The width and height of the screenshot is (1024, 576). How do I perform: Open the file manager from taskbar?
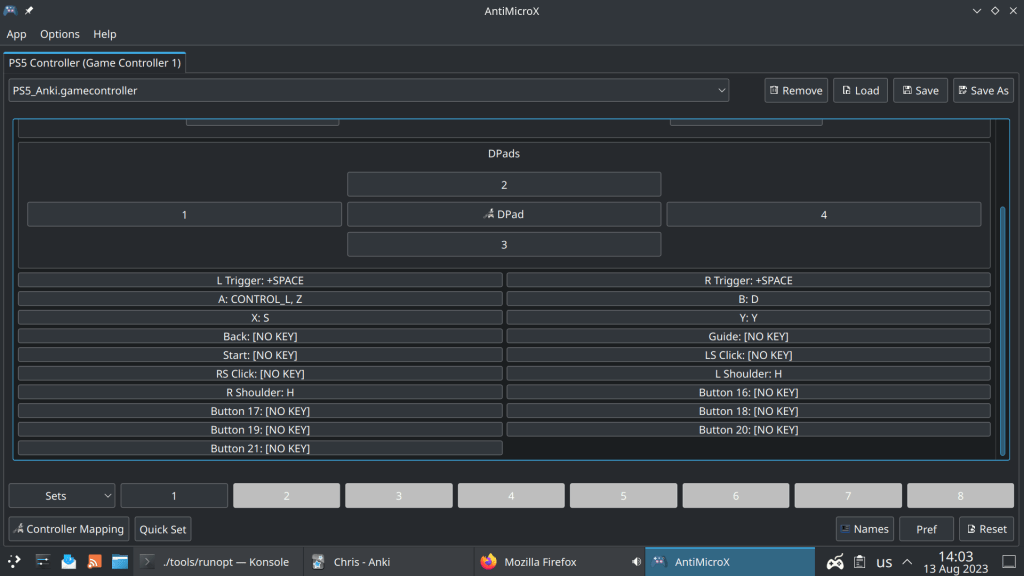pyautogui.click(x=120, y=562)
